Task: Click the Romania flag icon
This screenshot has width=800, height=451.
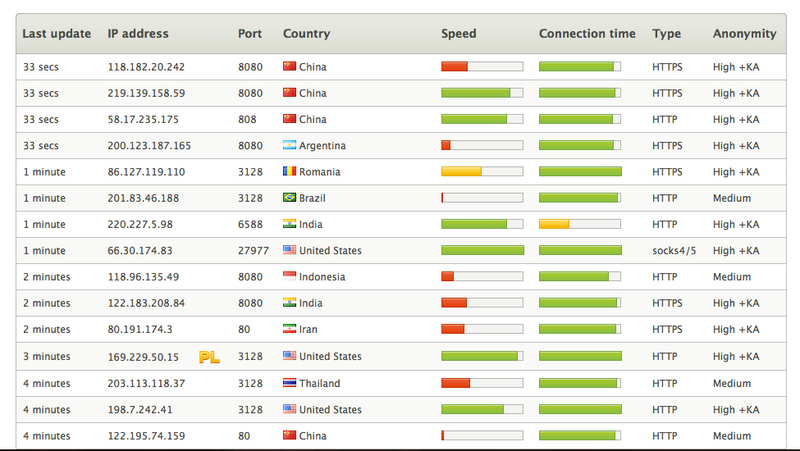Action: point(289,171)
